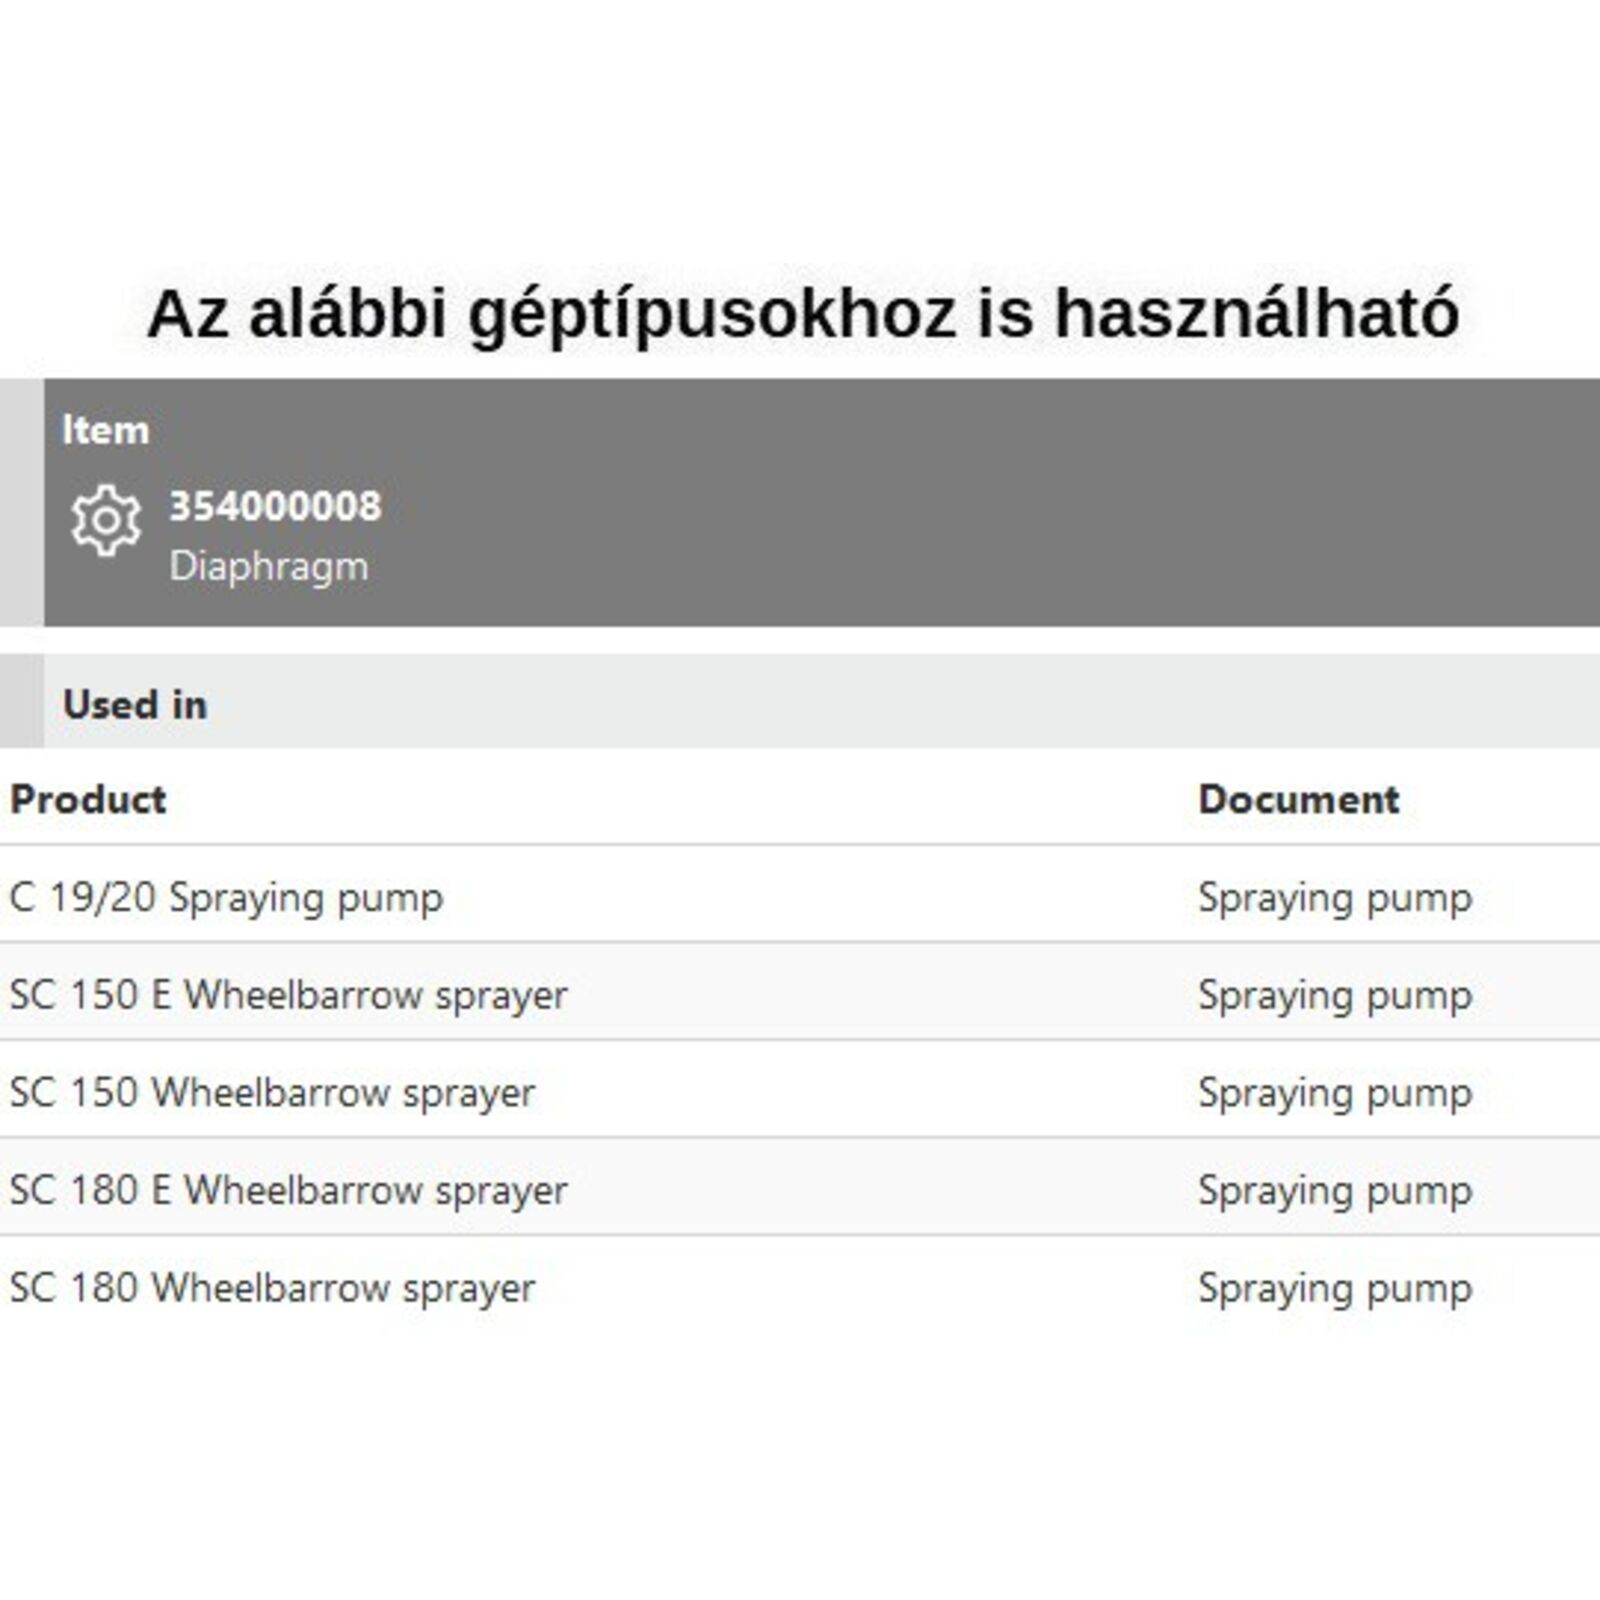Sort by the Document column header

tap(1298, 799)
